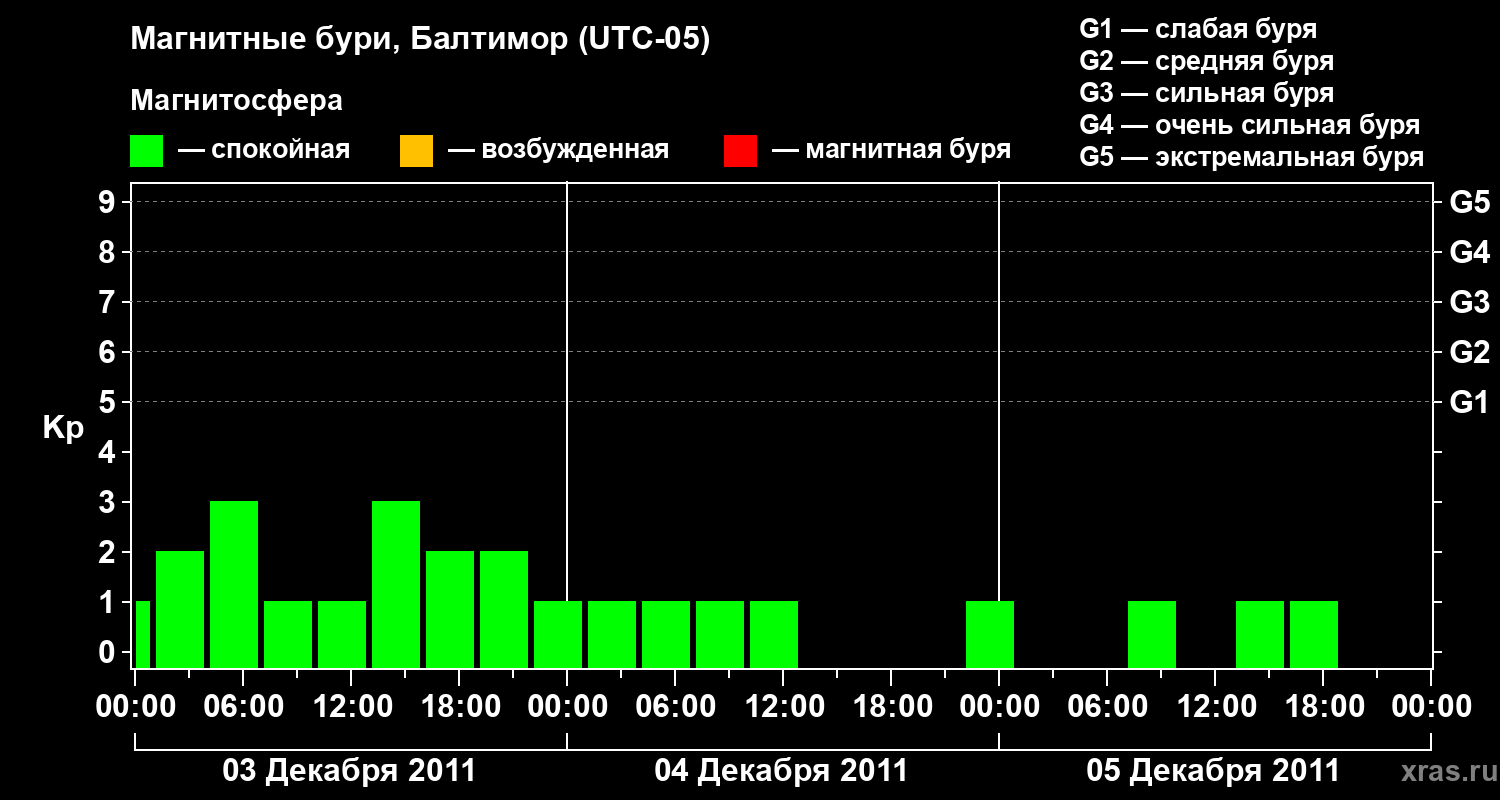Screen dimensions: 1500x800
Task: Click the Kp 2 bar 01:00–04:00 on 03 Декабря
Action: point(180,609)
